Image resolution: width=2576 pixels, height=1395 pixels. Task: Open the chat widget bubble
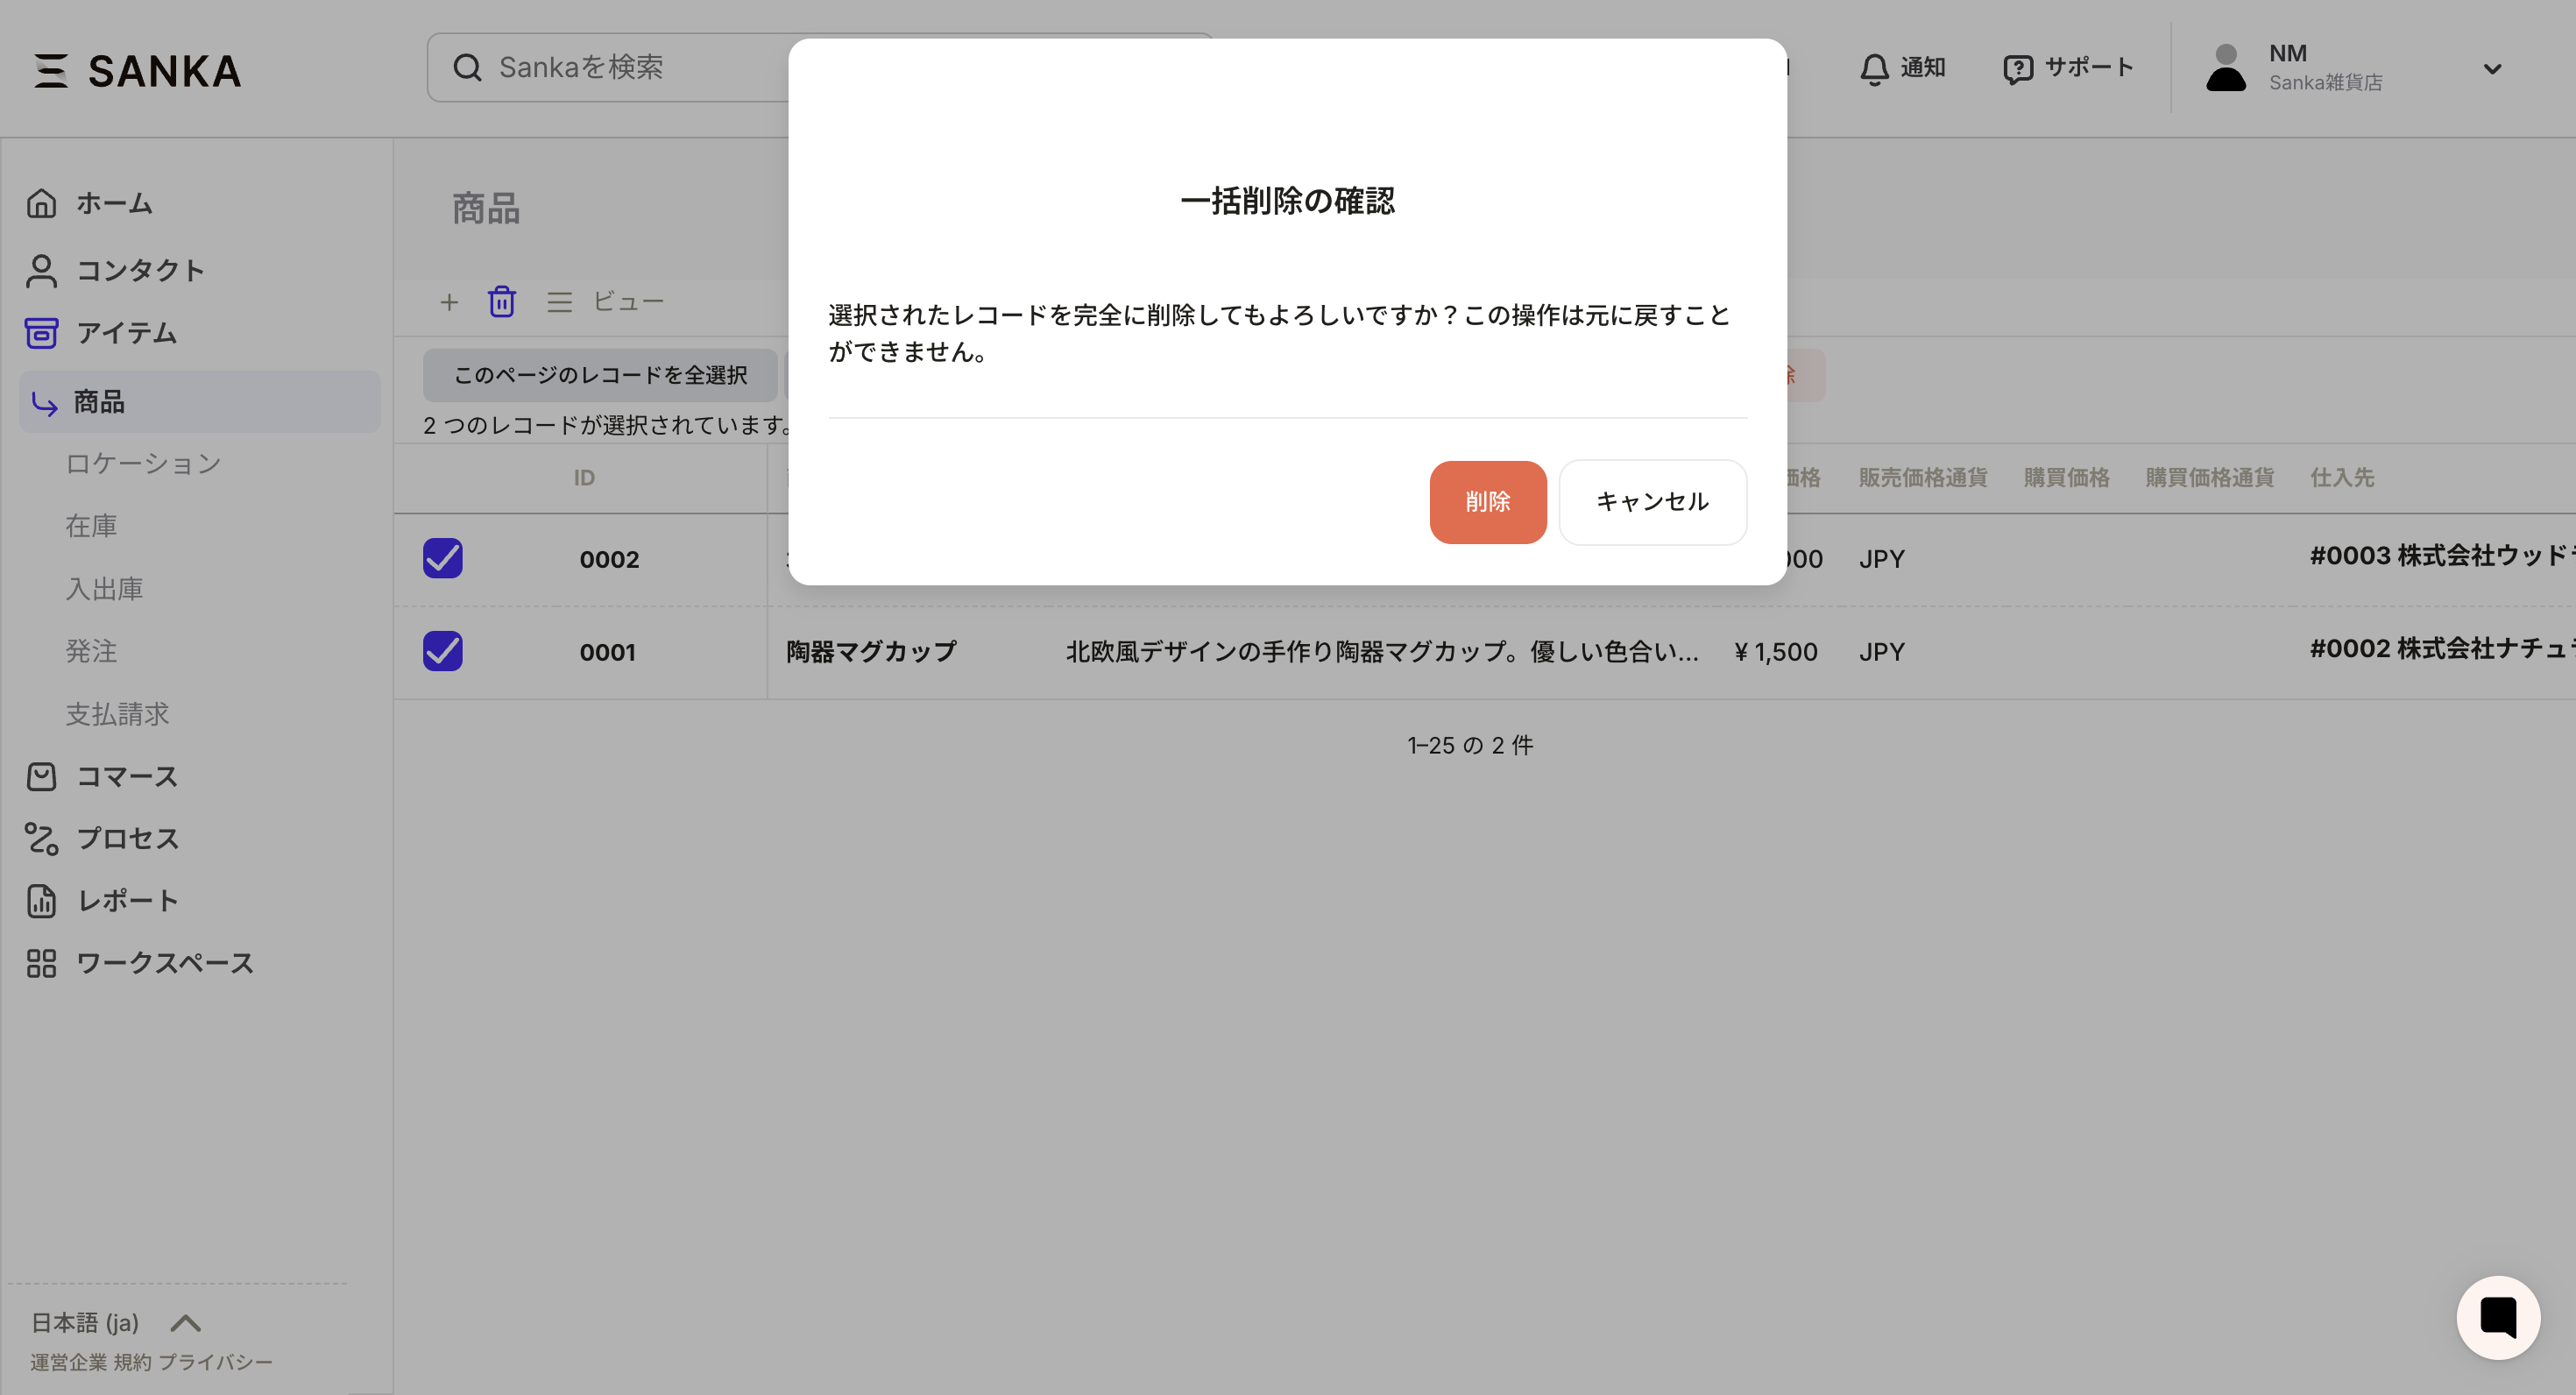coord(2497,1317)
